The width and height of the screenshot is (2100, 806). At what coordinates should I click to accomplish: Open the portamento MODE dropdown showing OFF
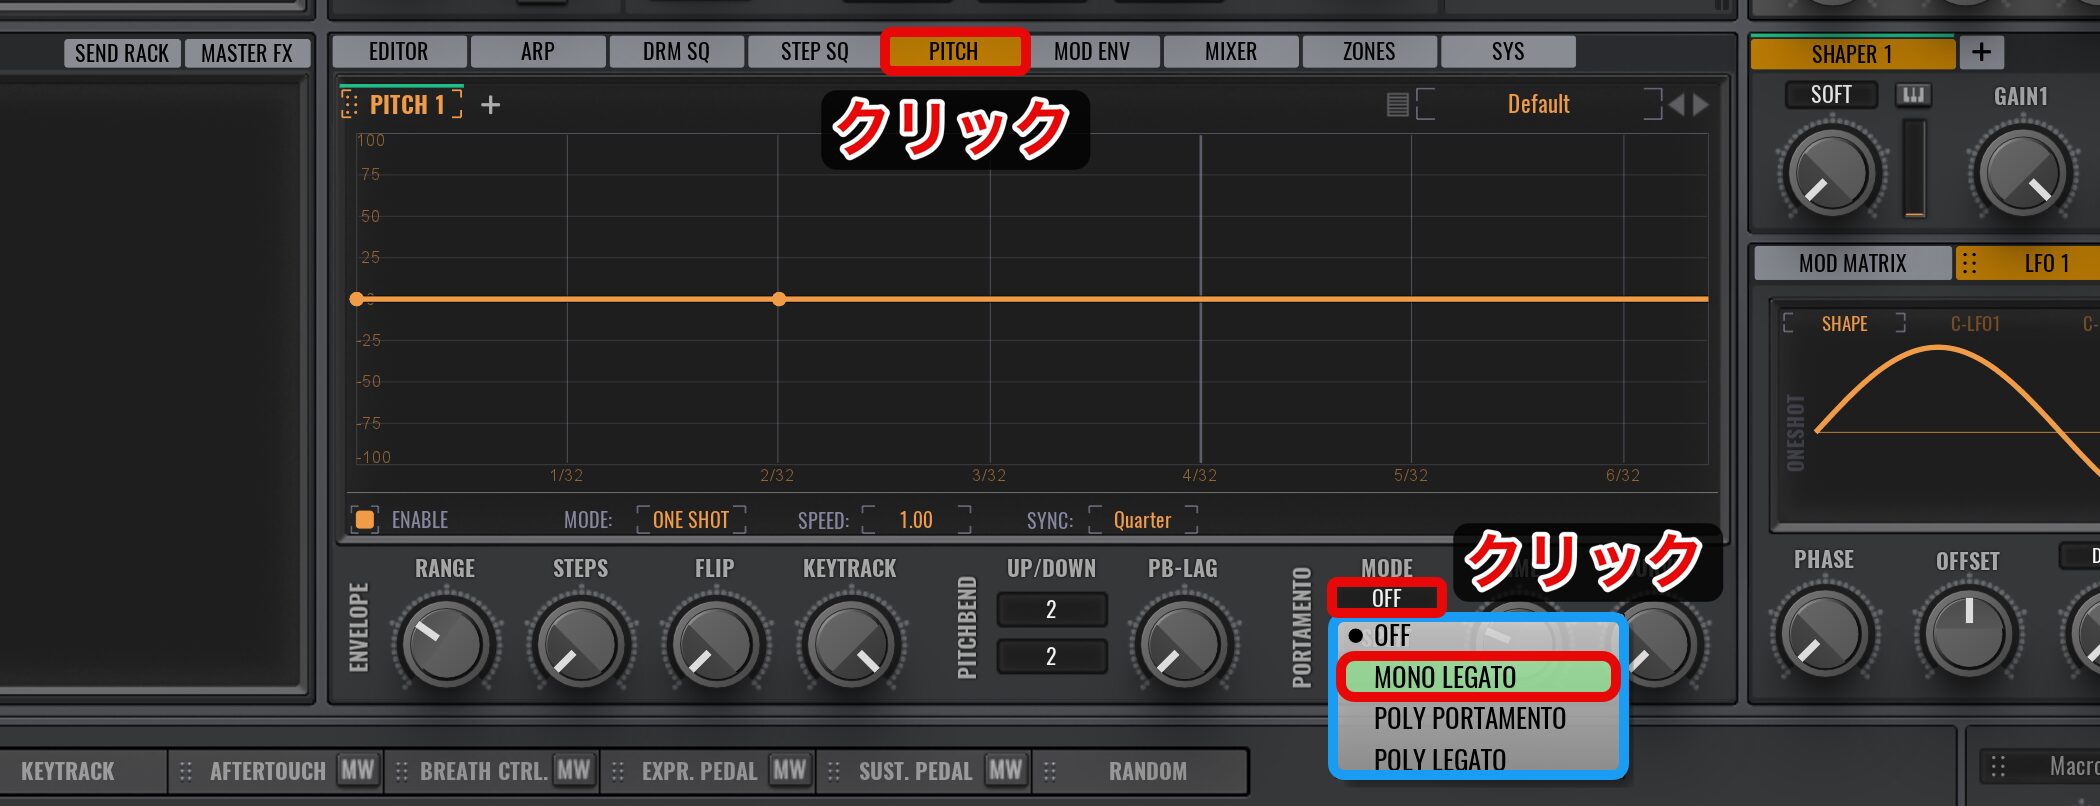1387,598
